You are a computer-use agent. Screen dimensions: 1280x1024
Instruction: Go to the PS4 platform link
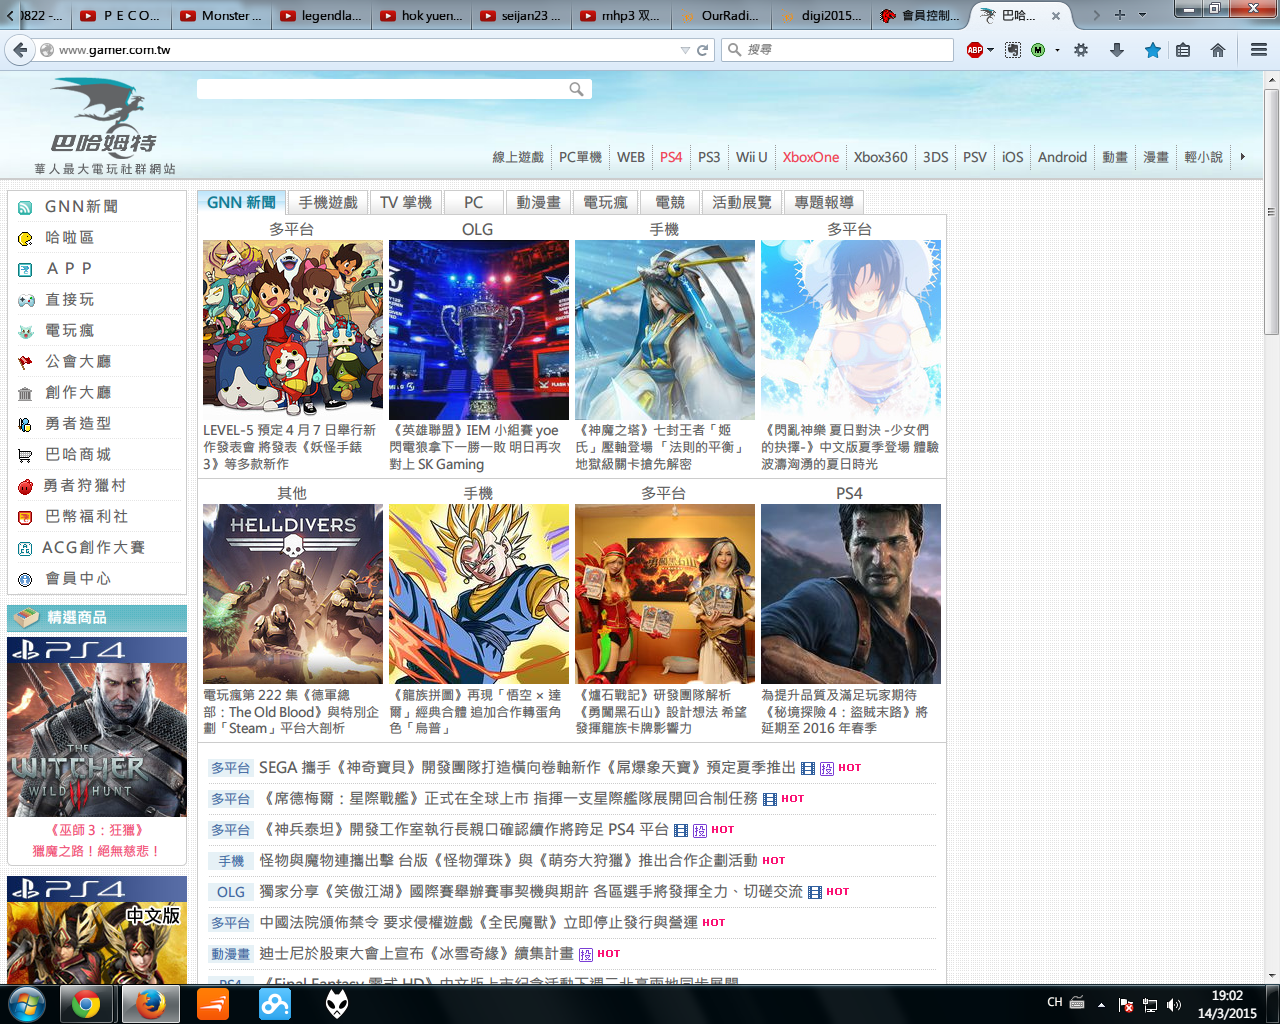pos(671,157)
